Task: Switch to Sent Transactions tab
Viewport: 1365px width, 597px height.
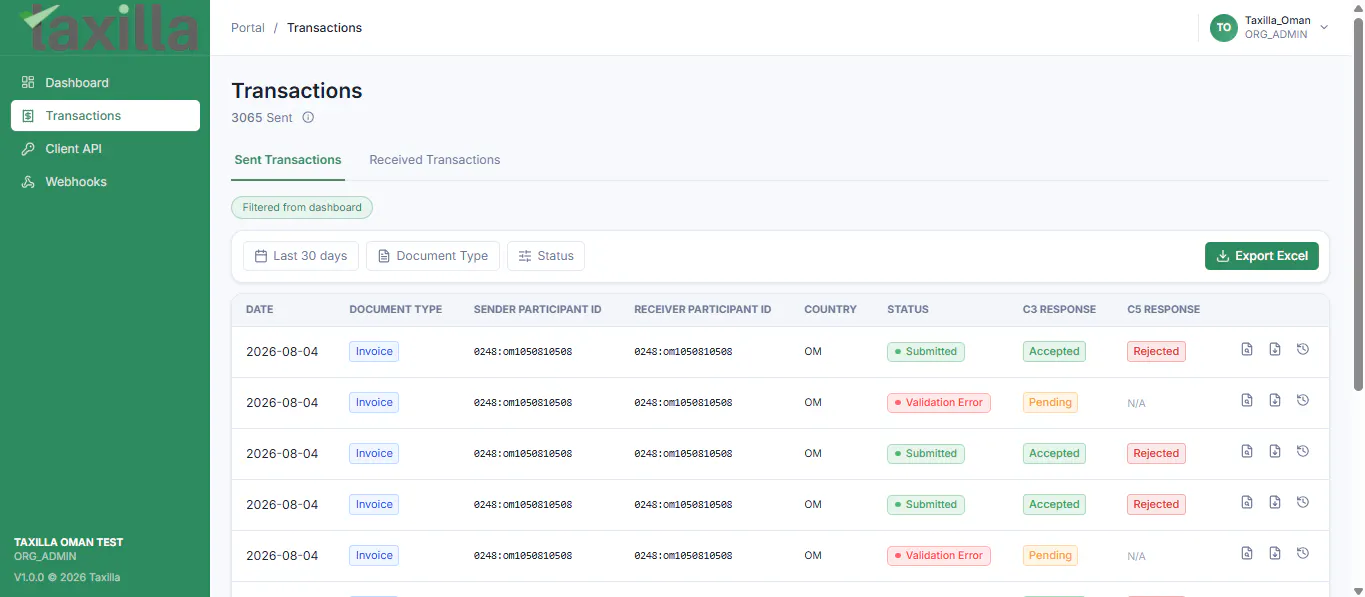Action: tap(288, 160)
